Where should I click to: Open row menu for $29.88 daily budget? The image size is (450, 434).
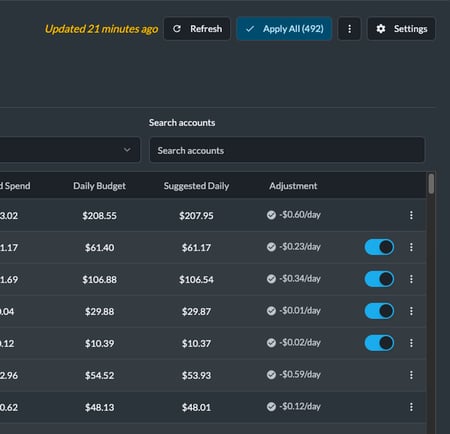click(411, 311)
